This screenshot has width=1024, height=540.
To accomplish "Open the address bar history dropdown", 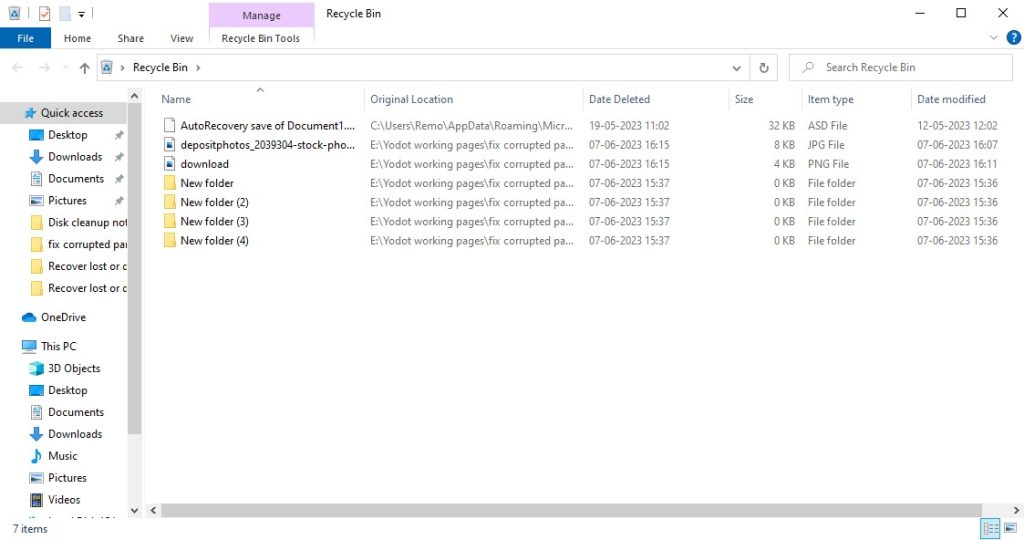I will click(x=737, y=68).
